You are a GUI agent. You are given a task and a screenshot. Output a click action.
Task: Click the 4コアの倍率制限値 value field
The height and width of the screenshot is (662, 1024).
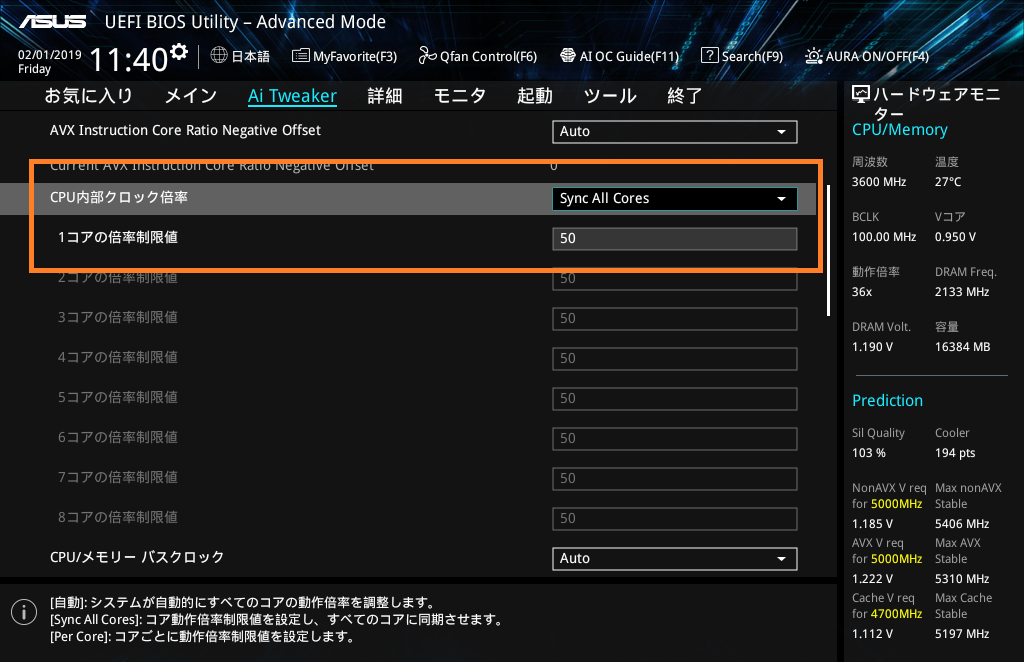click(x=675, y=358)
